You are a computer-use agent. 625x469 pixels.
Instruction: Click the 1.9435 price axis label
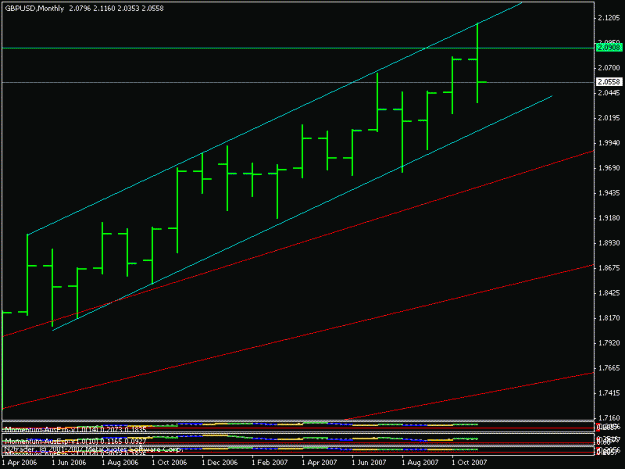pos(609,193)
